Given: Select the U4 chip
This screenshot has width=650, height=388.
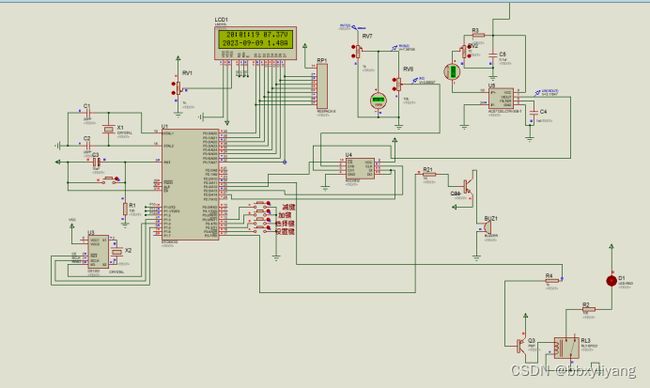Looking at the screenshot, I should point(360,169).
